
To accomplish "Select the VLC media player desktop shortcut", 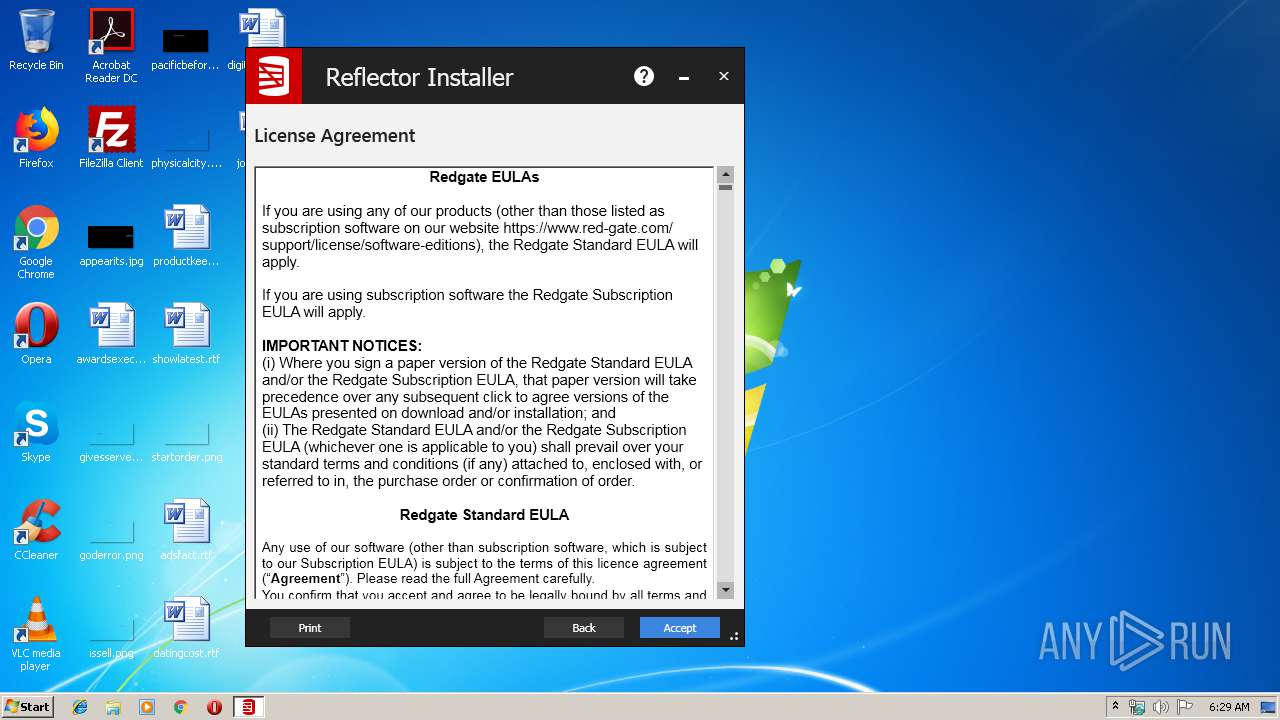I will 36,634.
